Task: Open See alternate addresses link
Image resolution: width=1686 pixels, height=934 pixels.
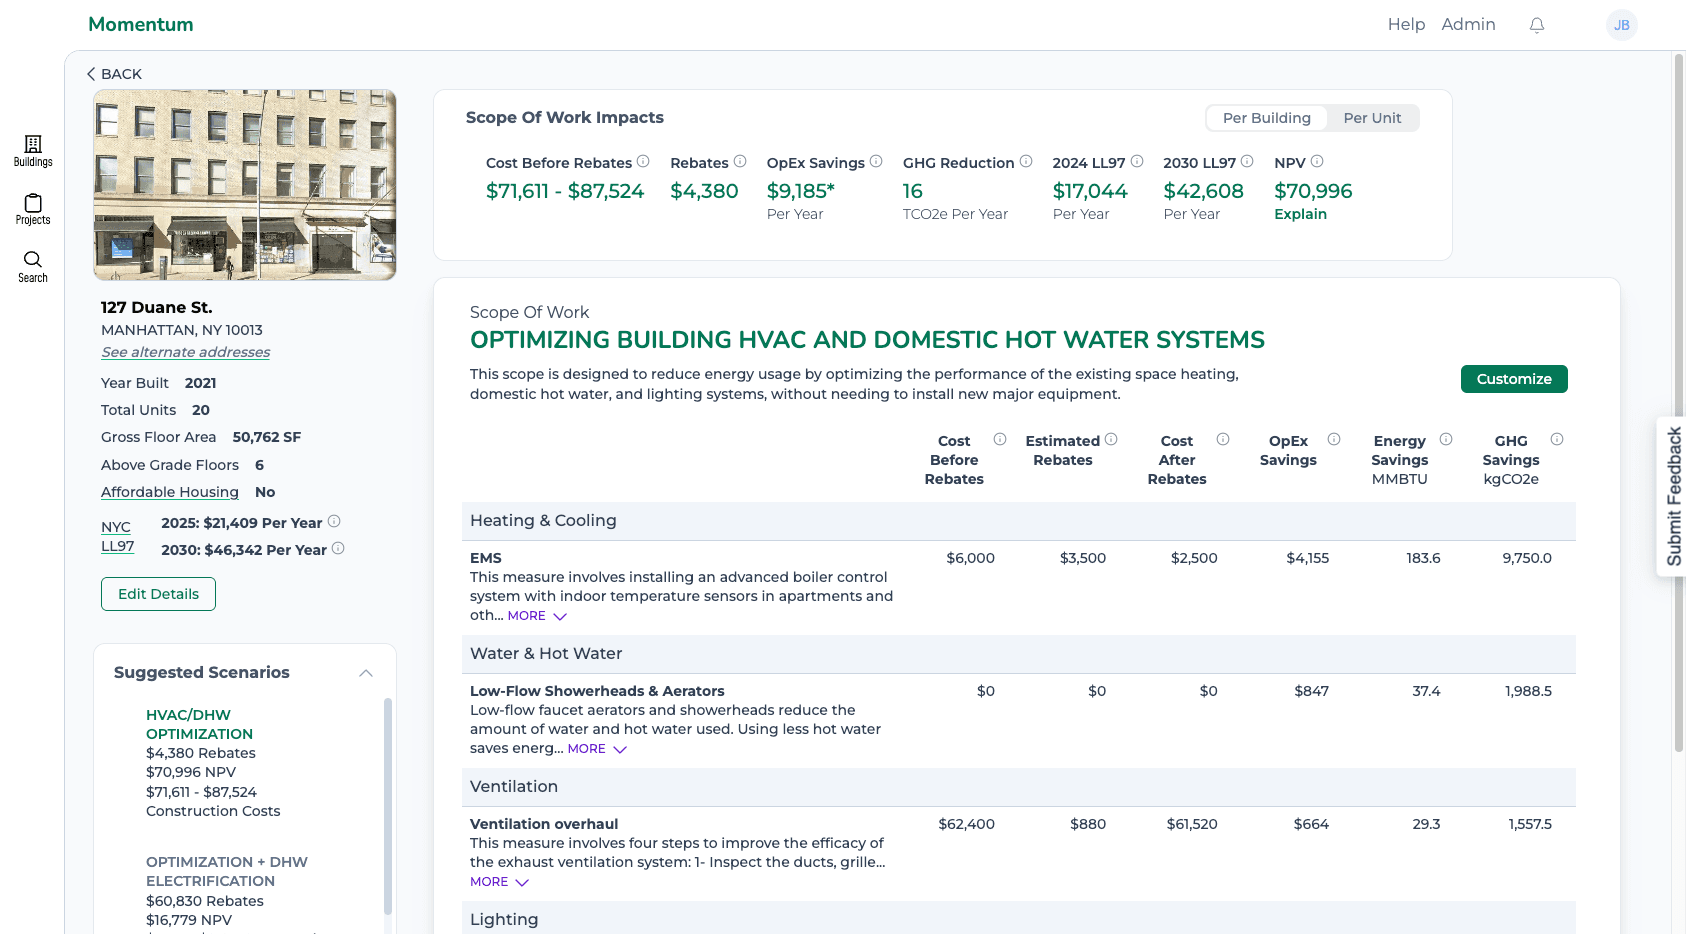Action: coord(185,352)
